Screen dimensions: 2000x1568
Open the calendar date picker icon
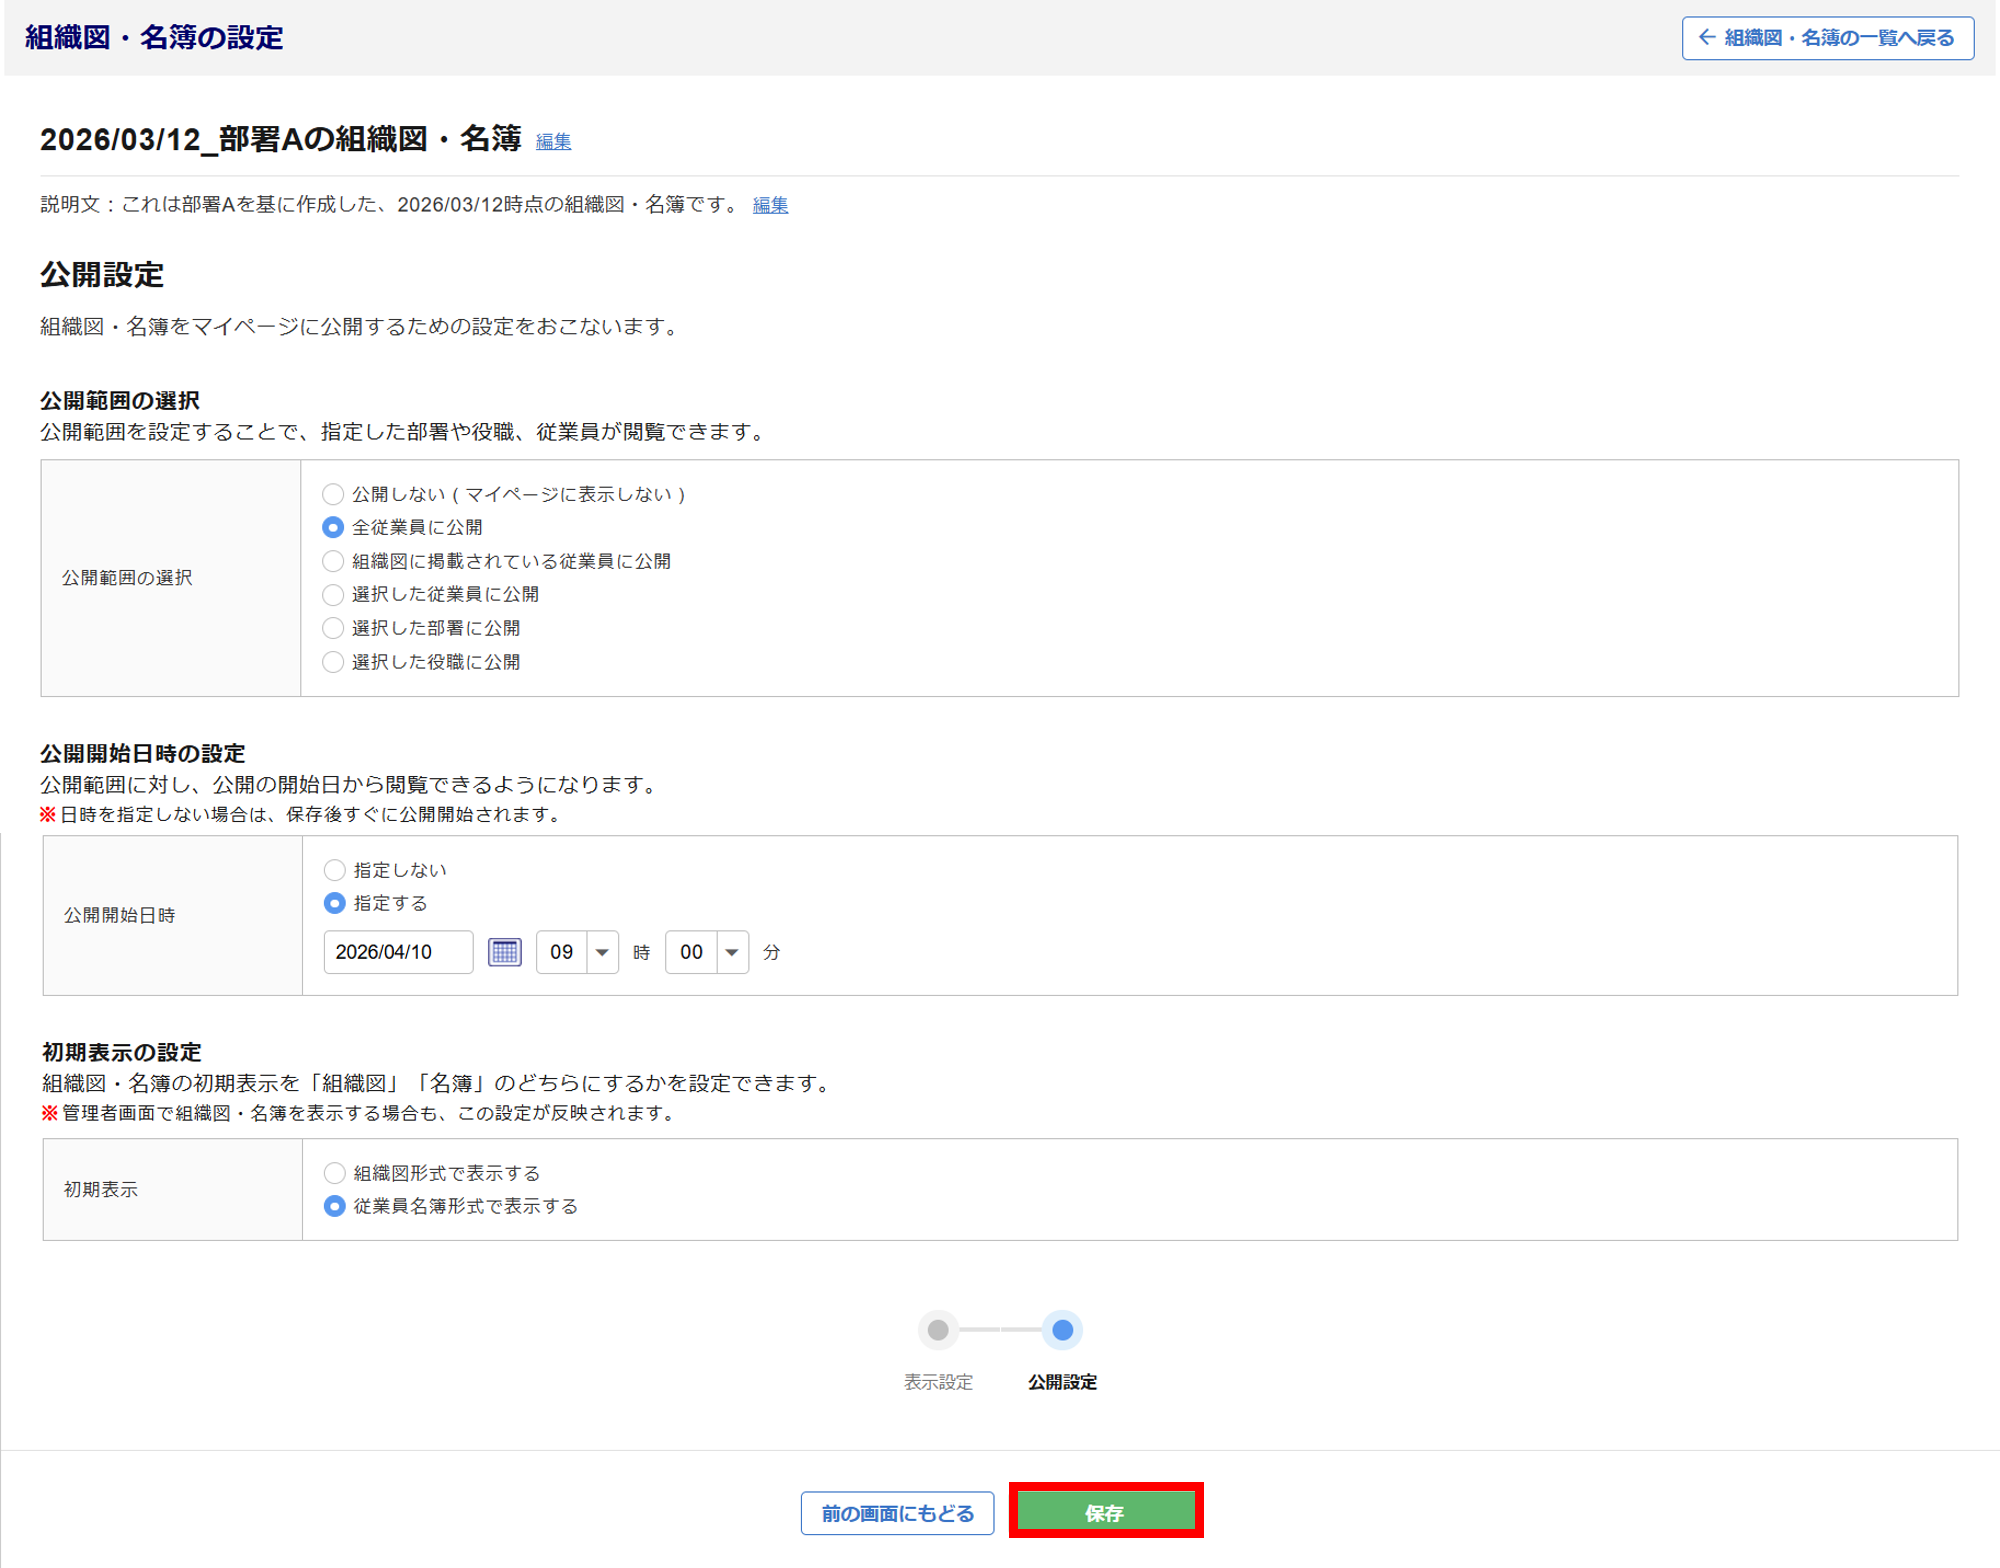pos(504,952)
